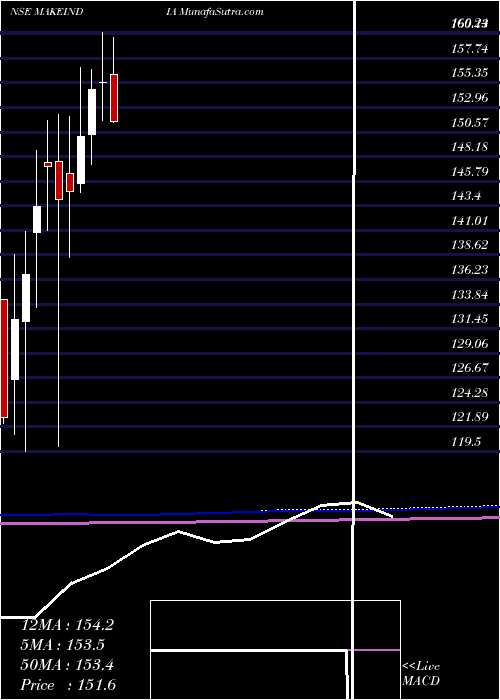This screenshot has height=700, width=500.
Task: Select the 145.79 price level label
Action: pos(469,171)
